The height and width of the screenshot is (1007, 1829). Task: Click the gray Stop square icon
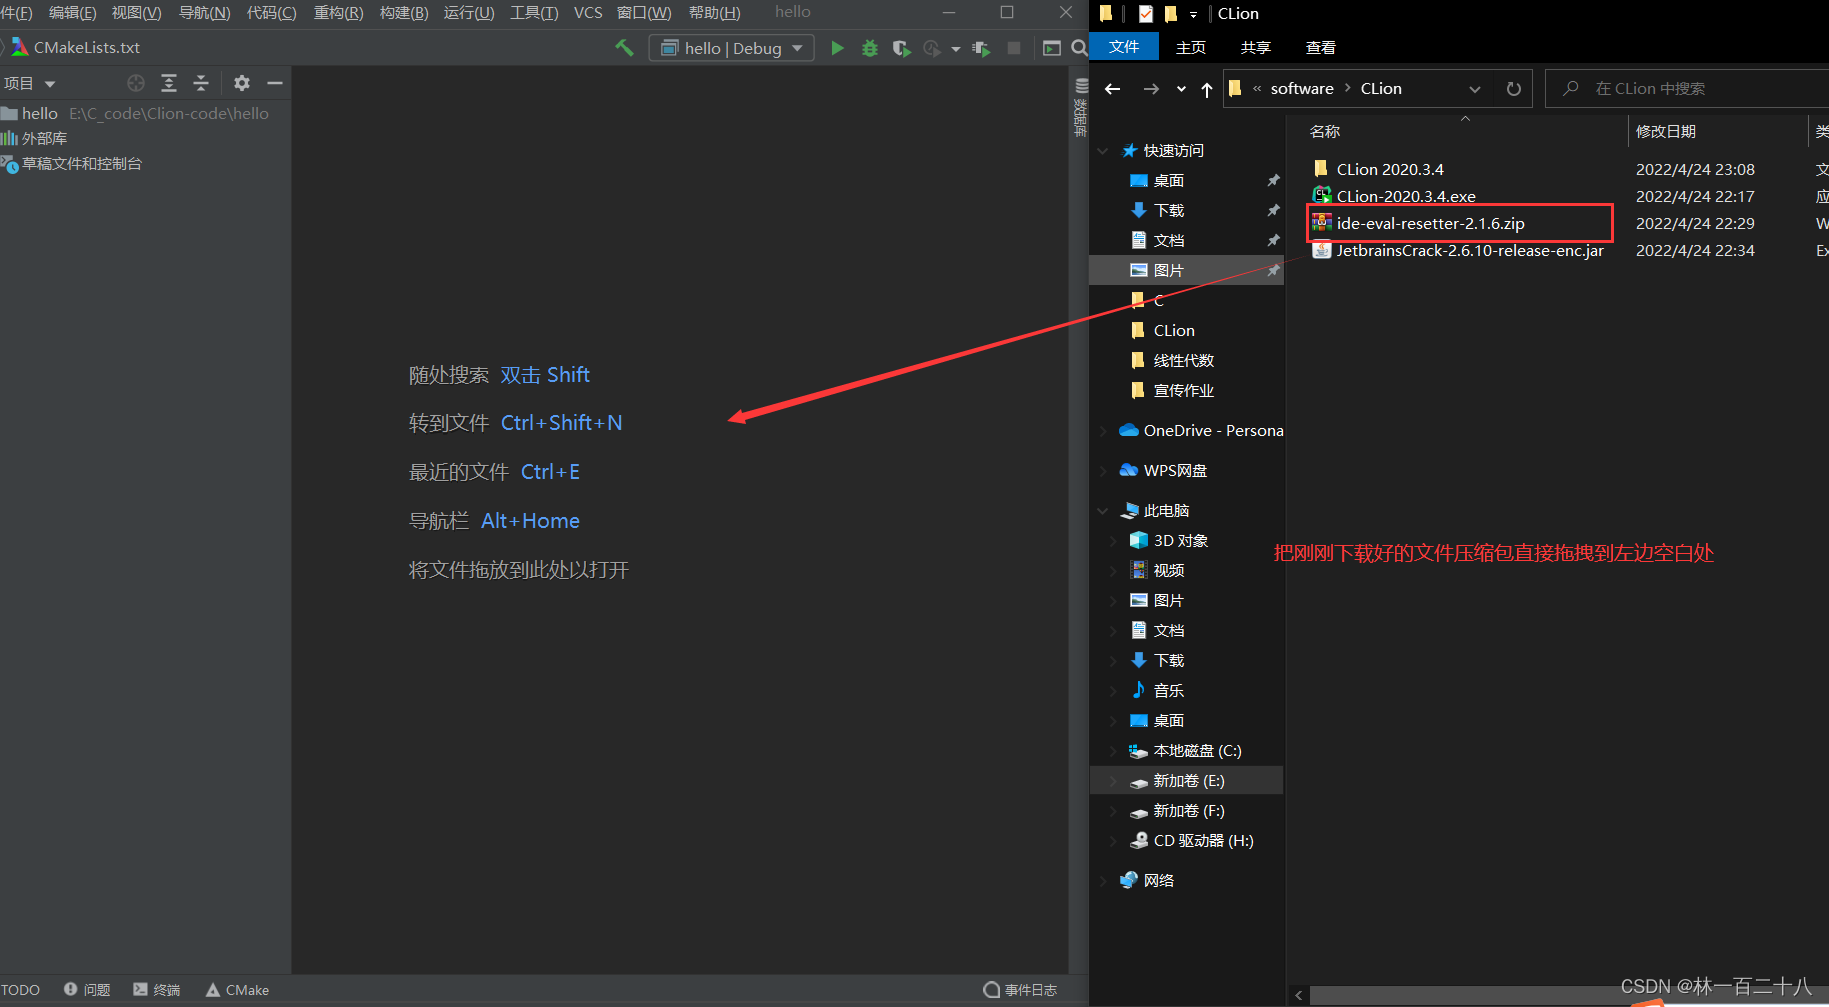click(x=1014, y=48)
